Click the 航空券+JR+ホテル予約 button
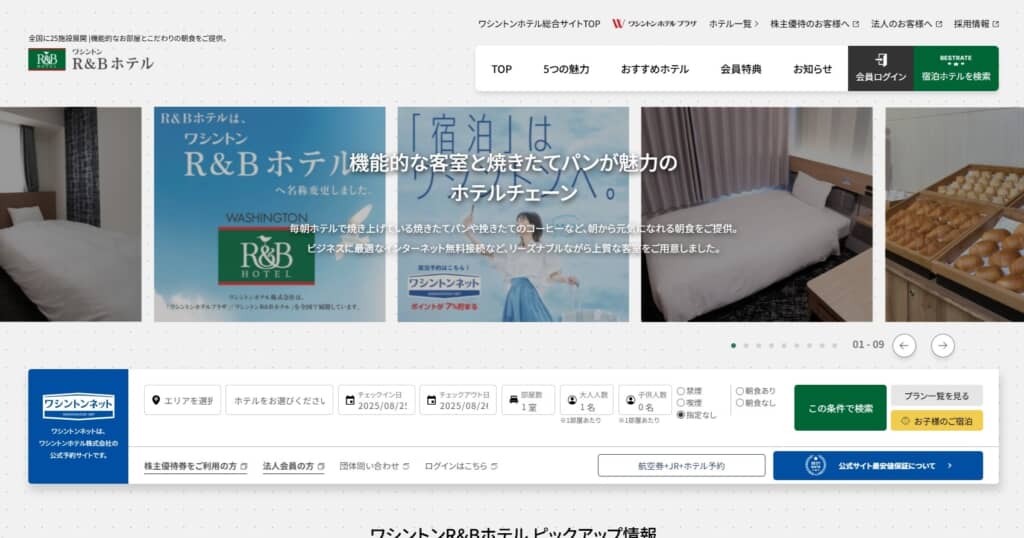Image resolution: width=1024 pixels, height=538 pixels. tap(681, 465)
